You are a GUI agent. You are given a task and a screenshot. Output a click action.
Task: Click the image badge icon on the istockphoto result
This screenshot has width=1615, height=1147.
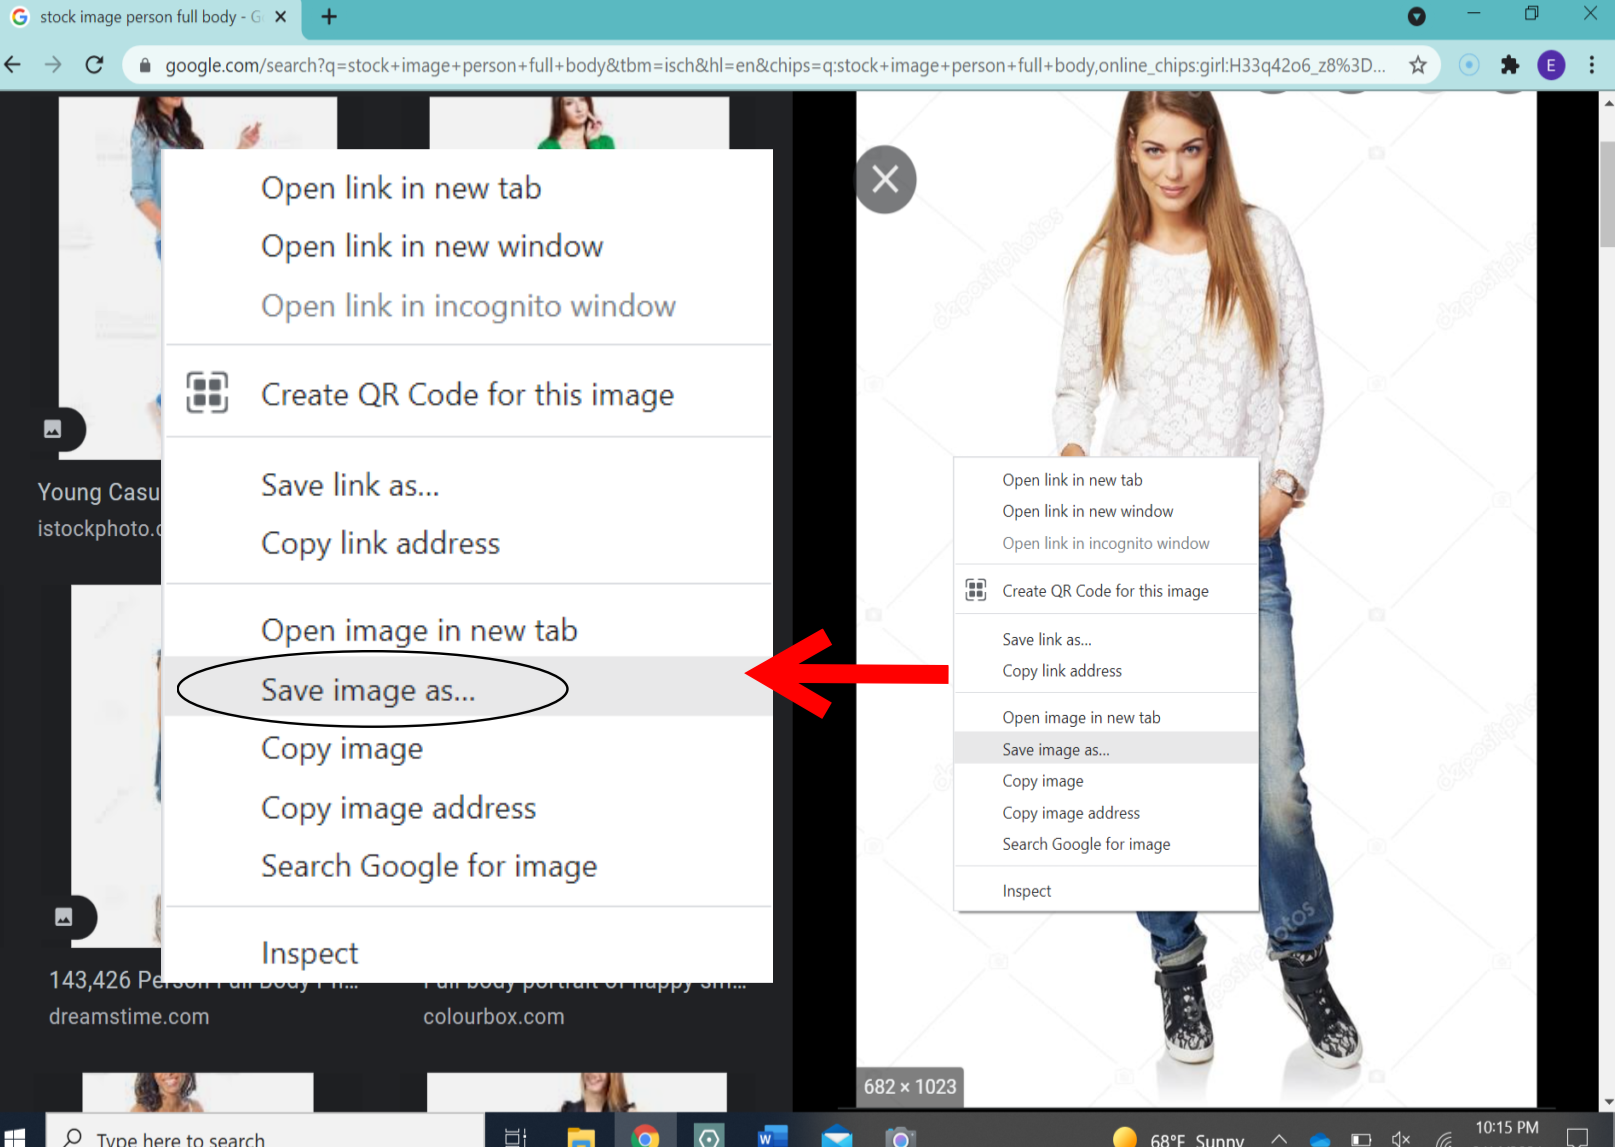[53, 429]
